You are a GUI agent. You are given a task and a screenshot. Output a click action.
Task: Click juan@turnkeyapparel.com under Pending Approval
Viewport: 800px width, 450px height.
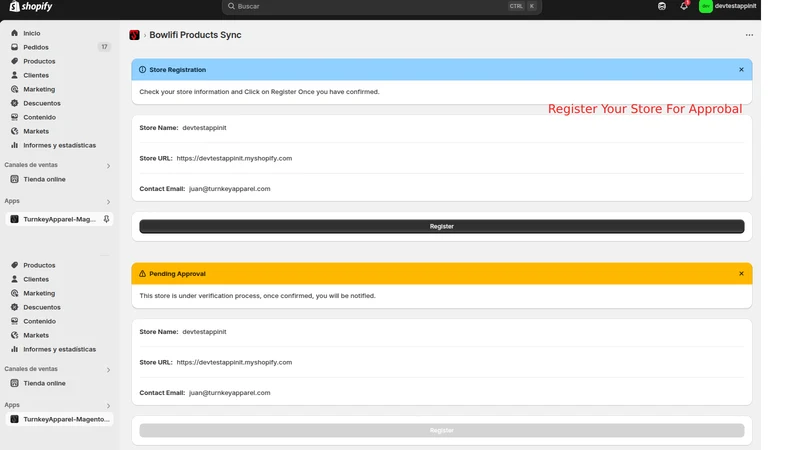coord(230,393)
